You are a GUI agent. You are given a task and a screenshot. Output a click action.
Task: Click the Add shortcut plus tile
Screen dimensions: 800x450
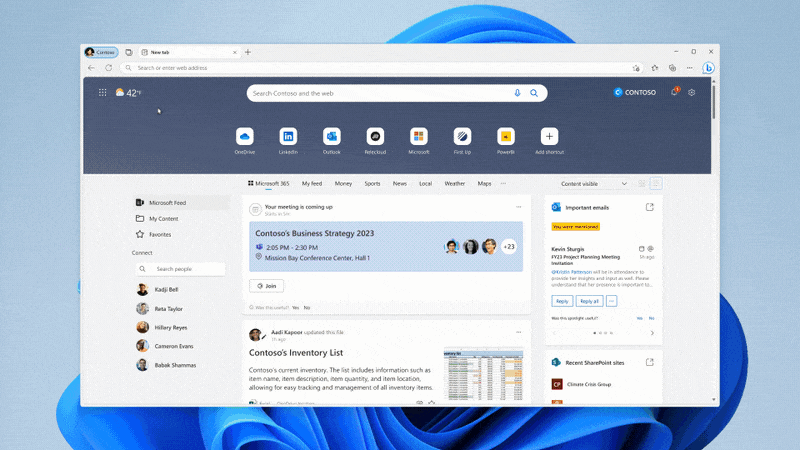(549, 136)
